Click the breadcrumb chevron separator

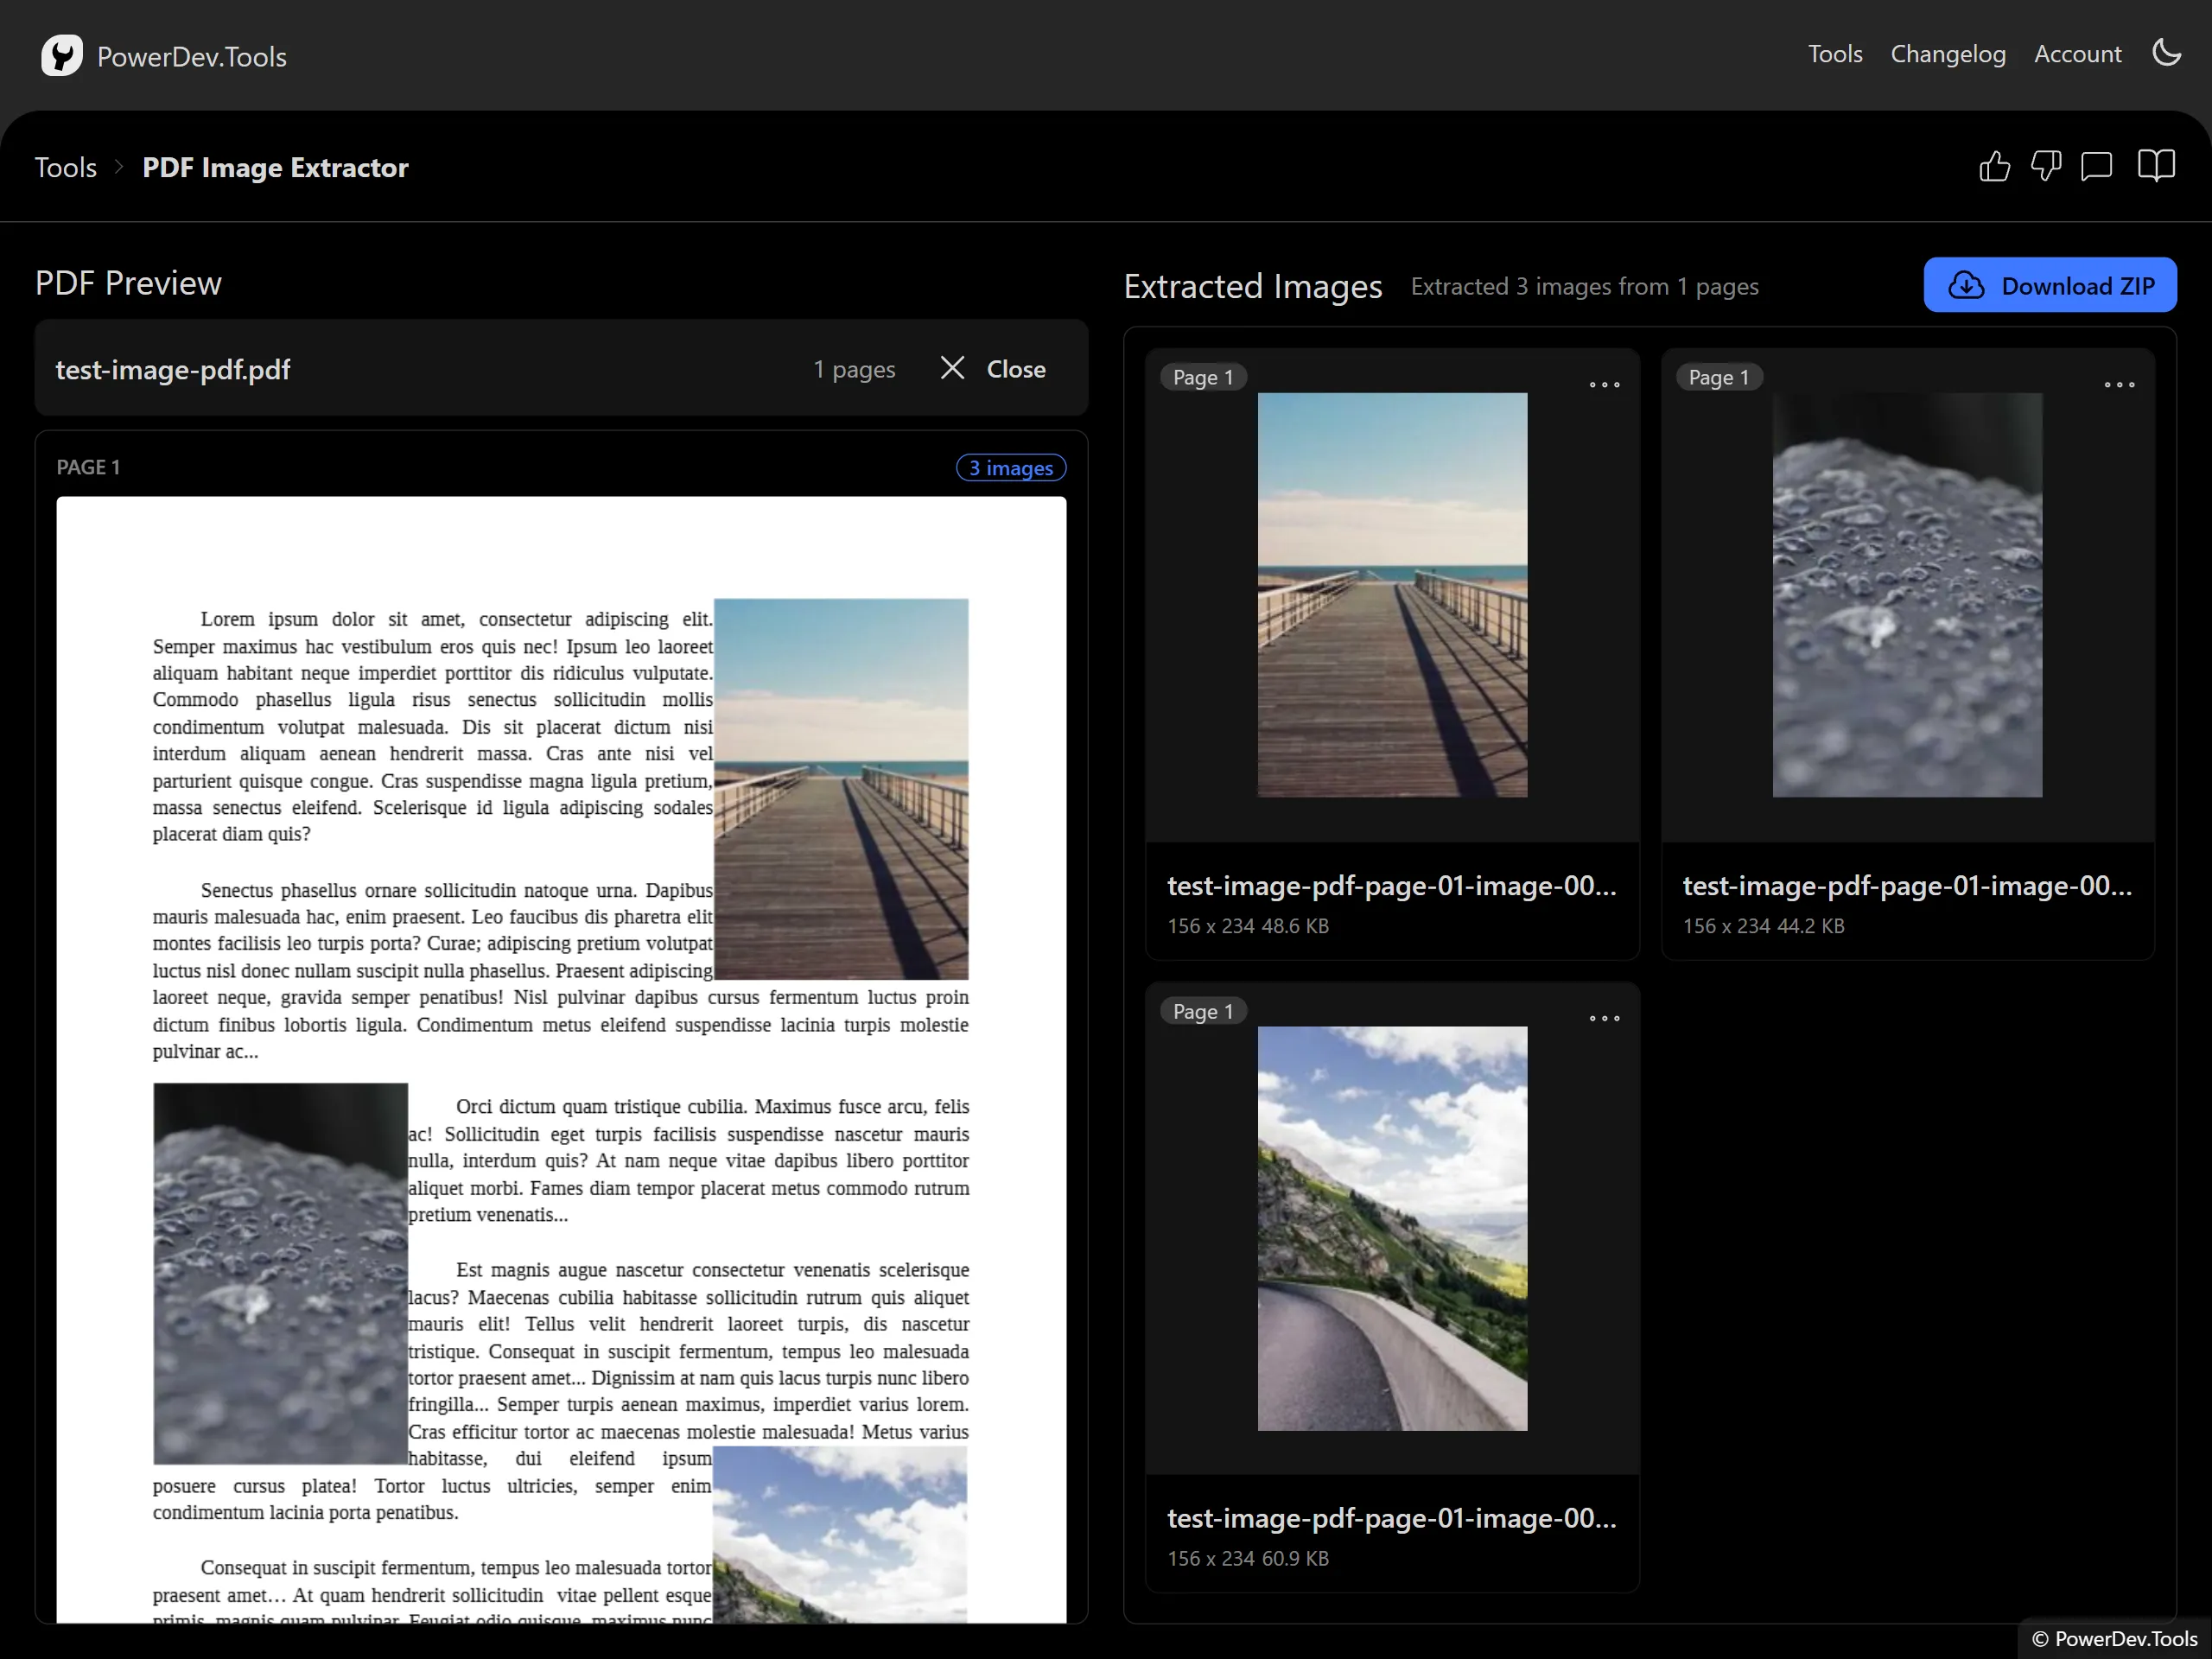pos(119,167)
